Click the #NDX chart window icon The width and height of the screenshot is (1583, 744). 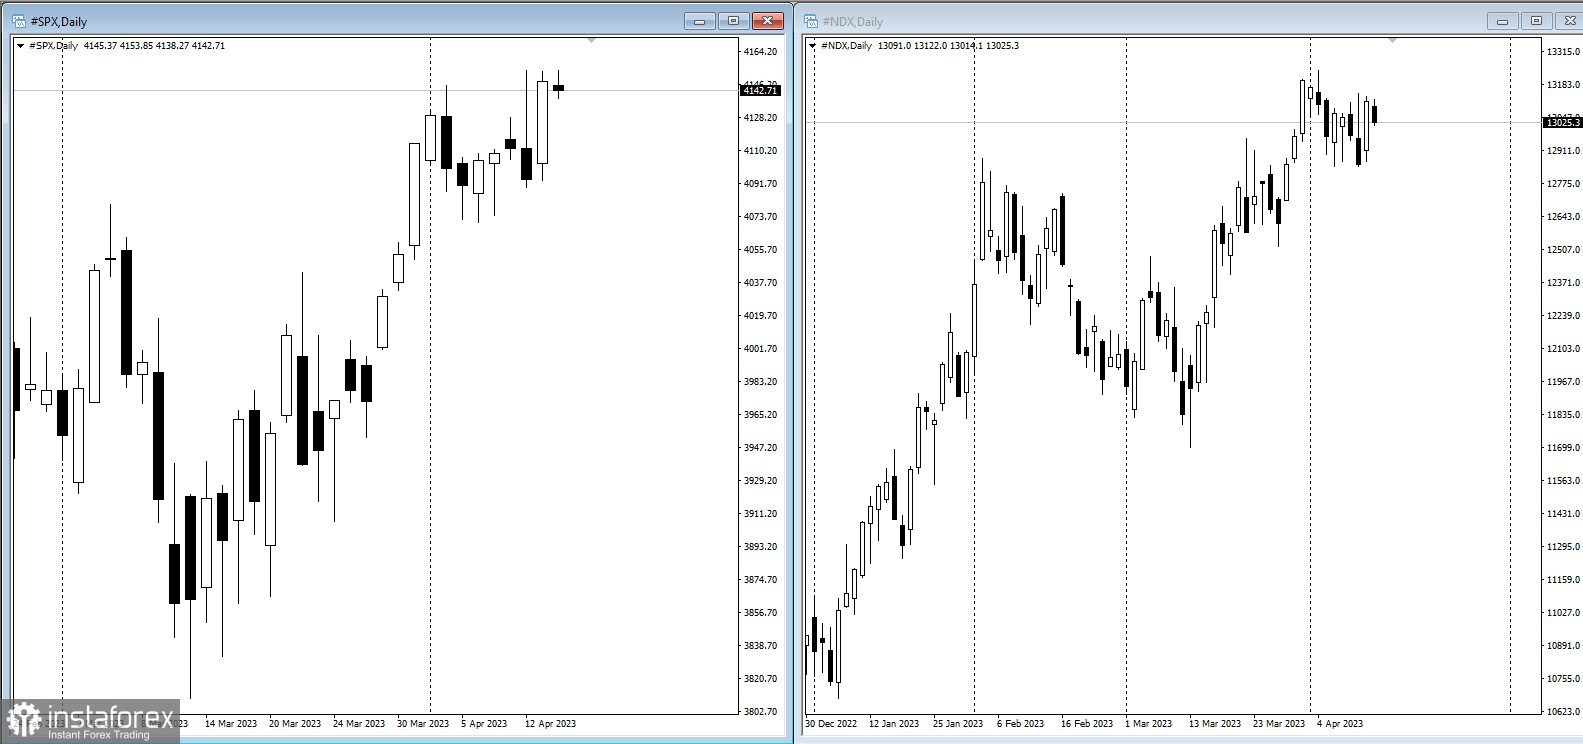(811, 21)
